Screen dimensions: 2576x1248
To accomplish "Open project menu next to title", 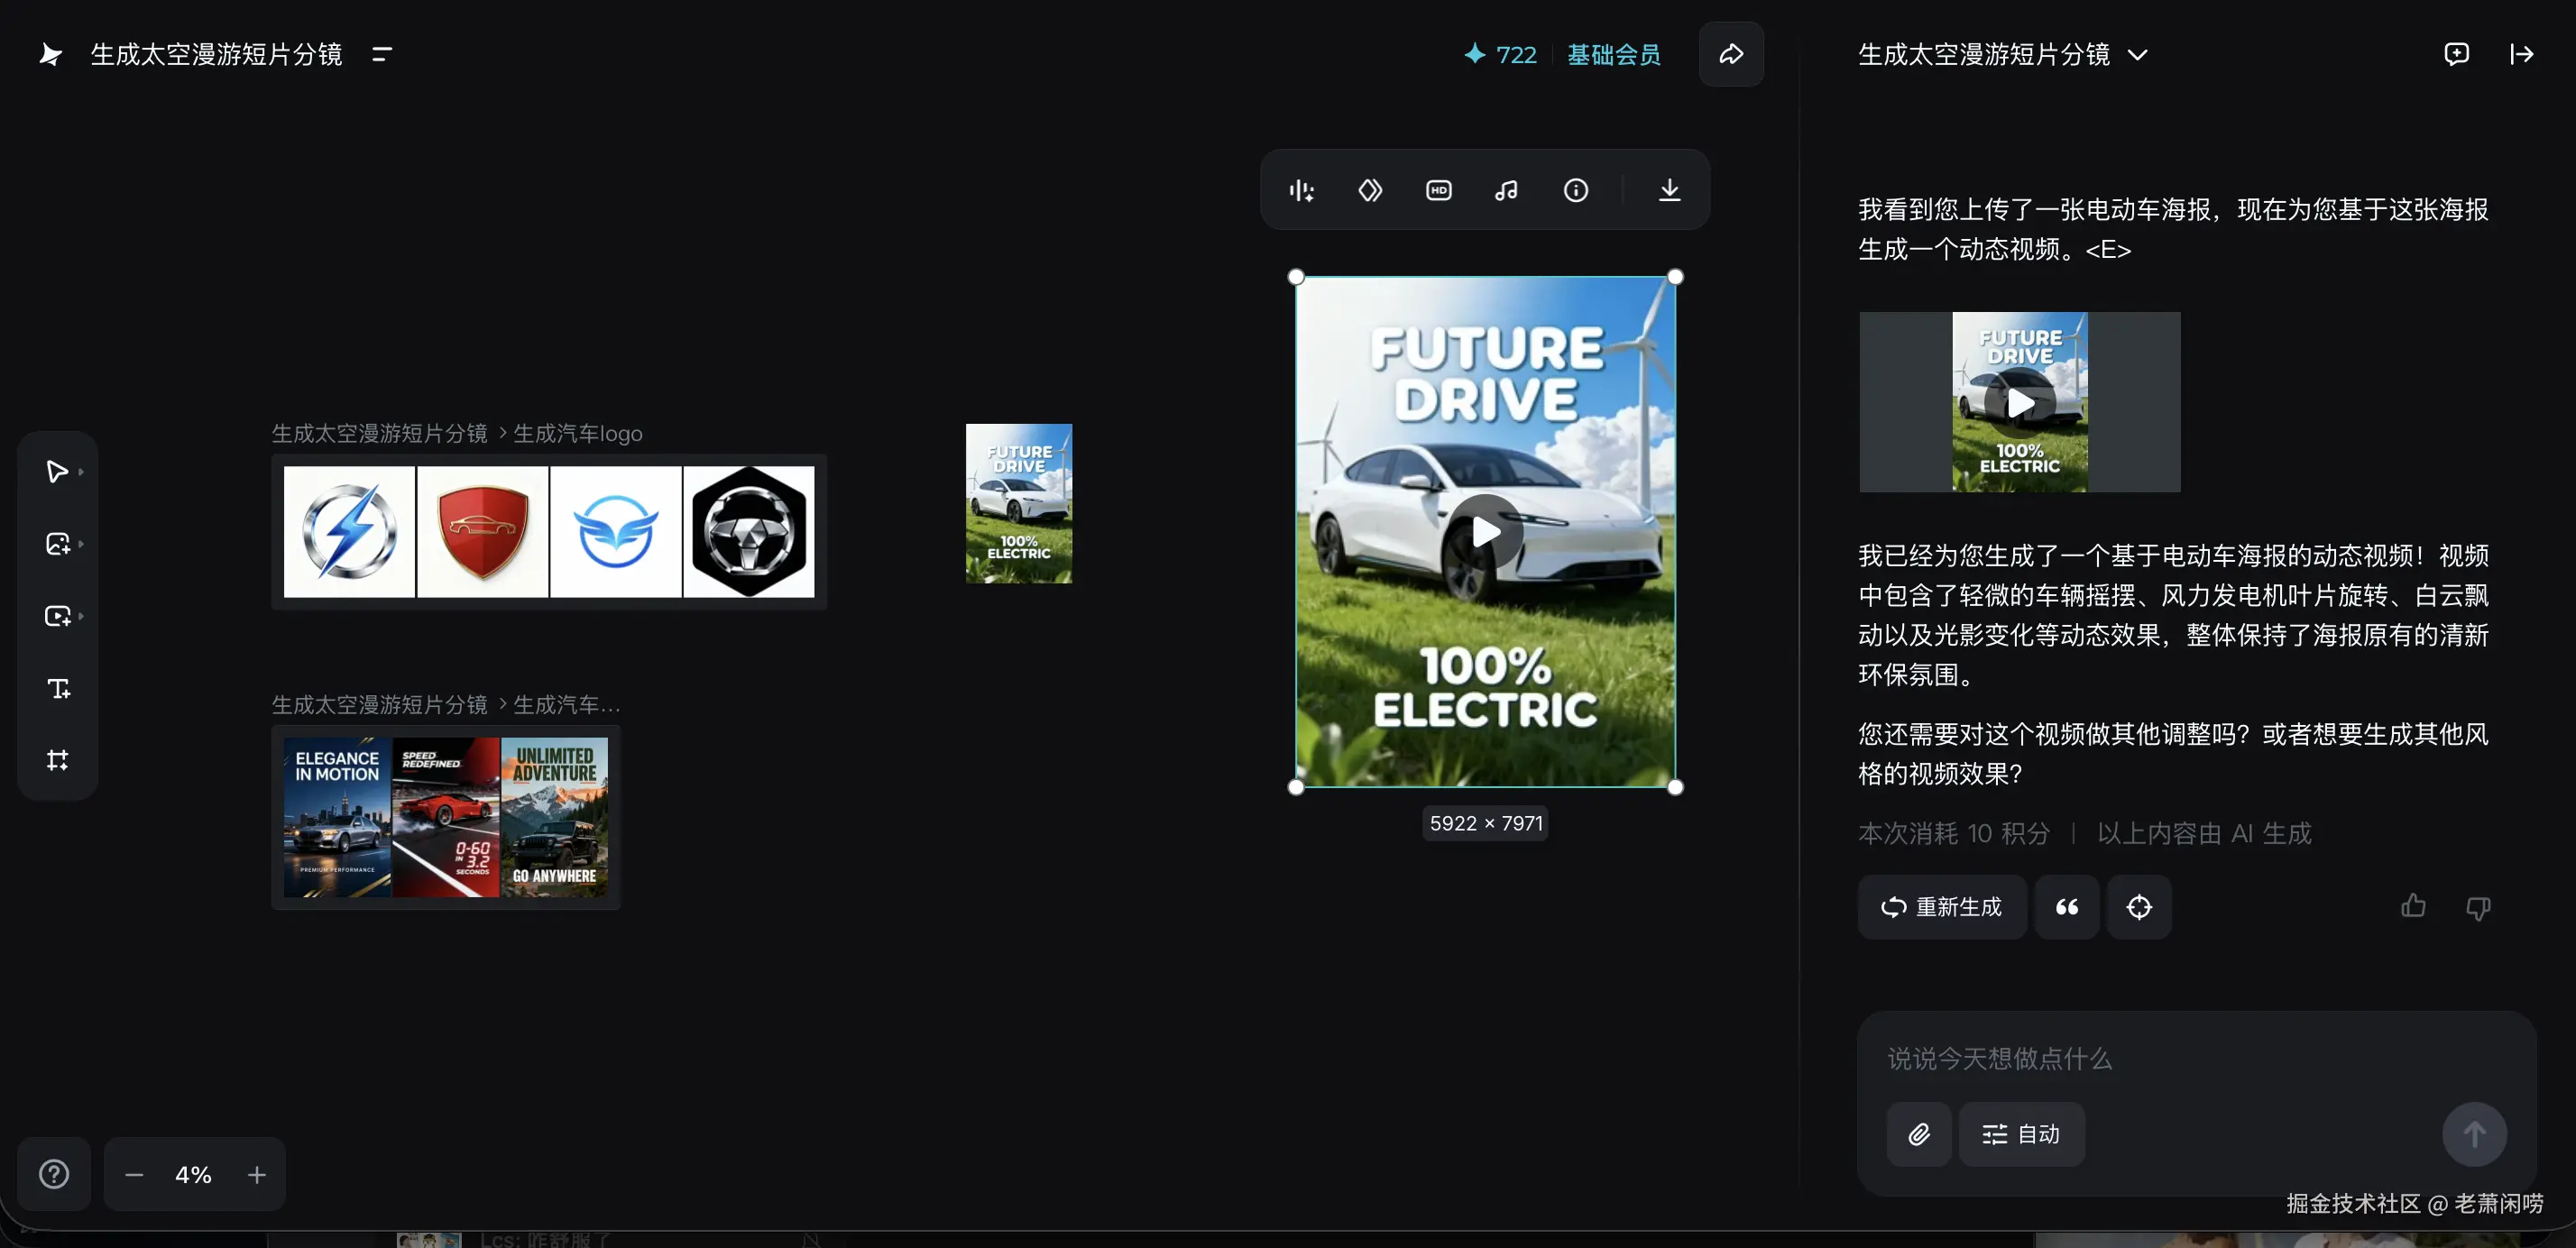I will pos(381,54).
